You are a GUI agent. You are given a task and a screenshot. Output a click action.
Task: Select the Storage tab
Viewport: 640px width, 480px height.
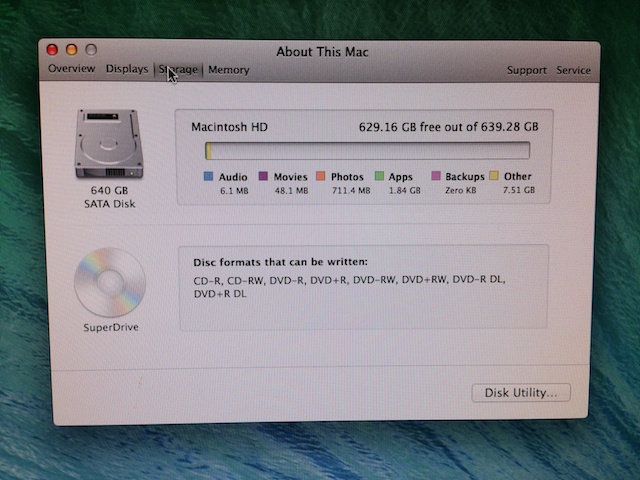tap(178, 70)
